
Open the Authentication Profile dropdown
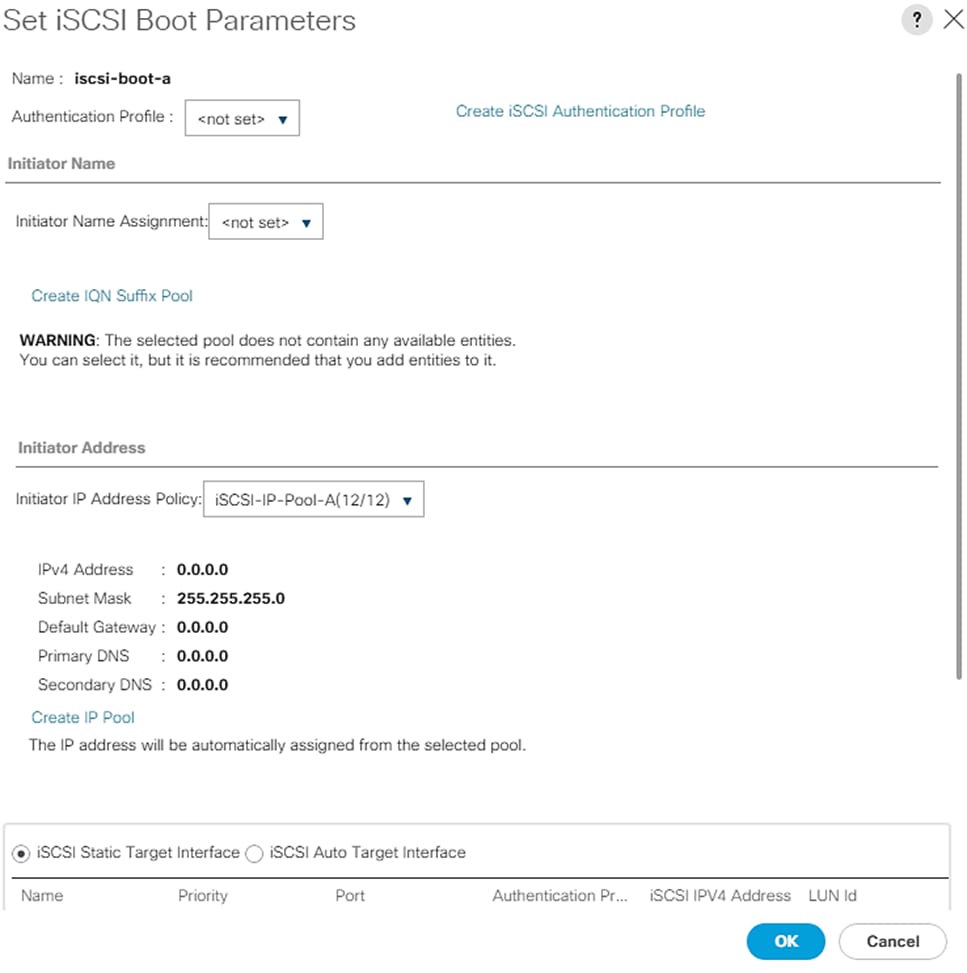pos(243,119)
